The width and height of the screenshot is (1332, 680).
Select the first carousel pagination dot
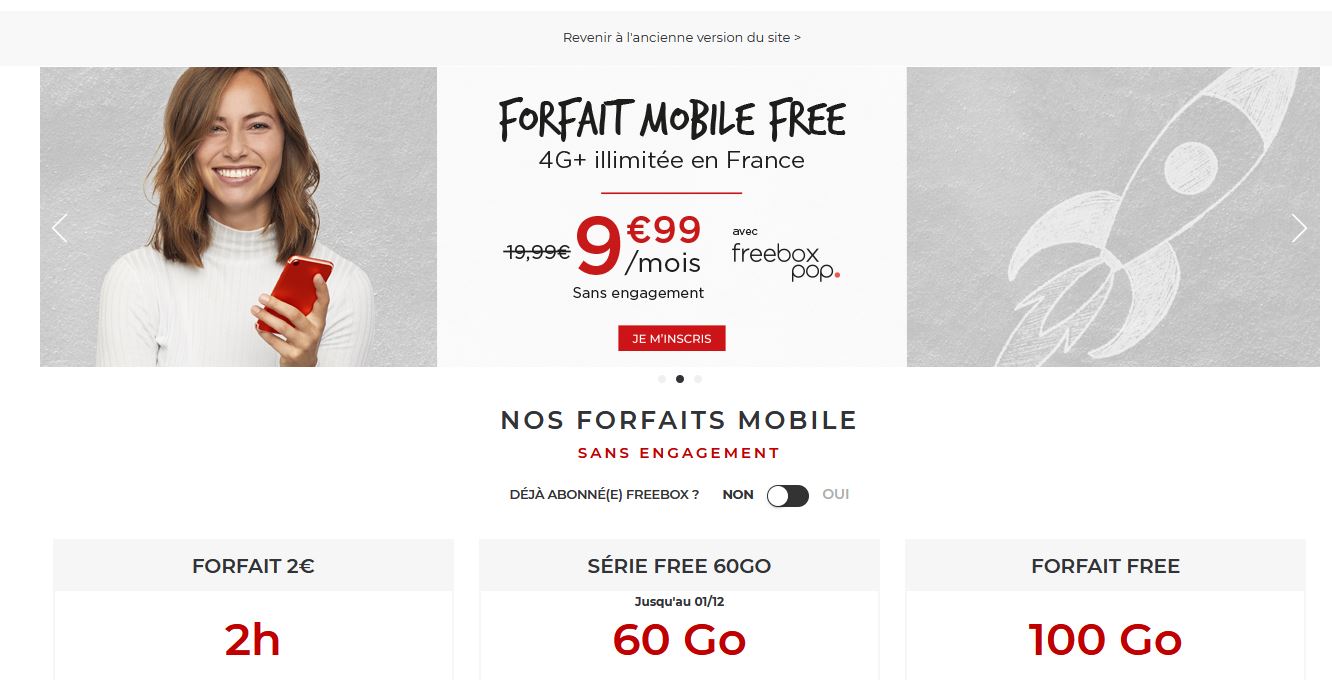click(x=662, y=379)
